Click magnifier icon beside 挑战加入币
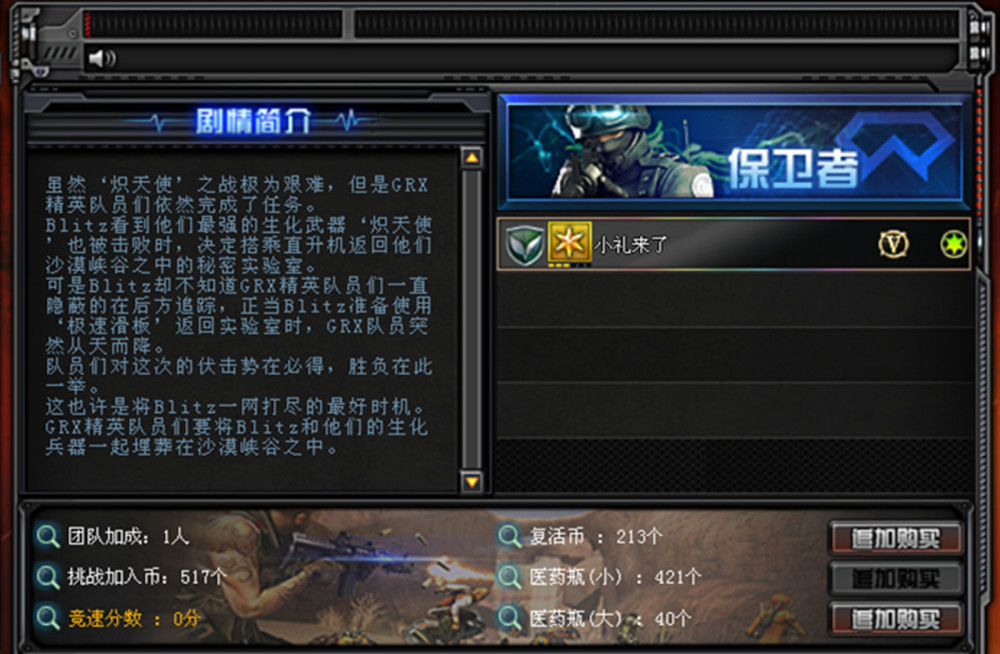This screenshot has height=654, width=1000. point(47,577)
